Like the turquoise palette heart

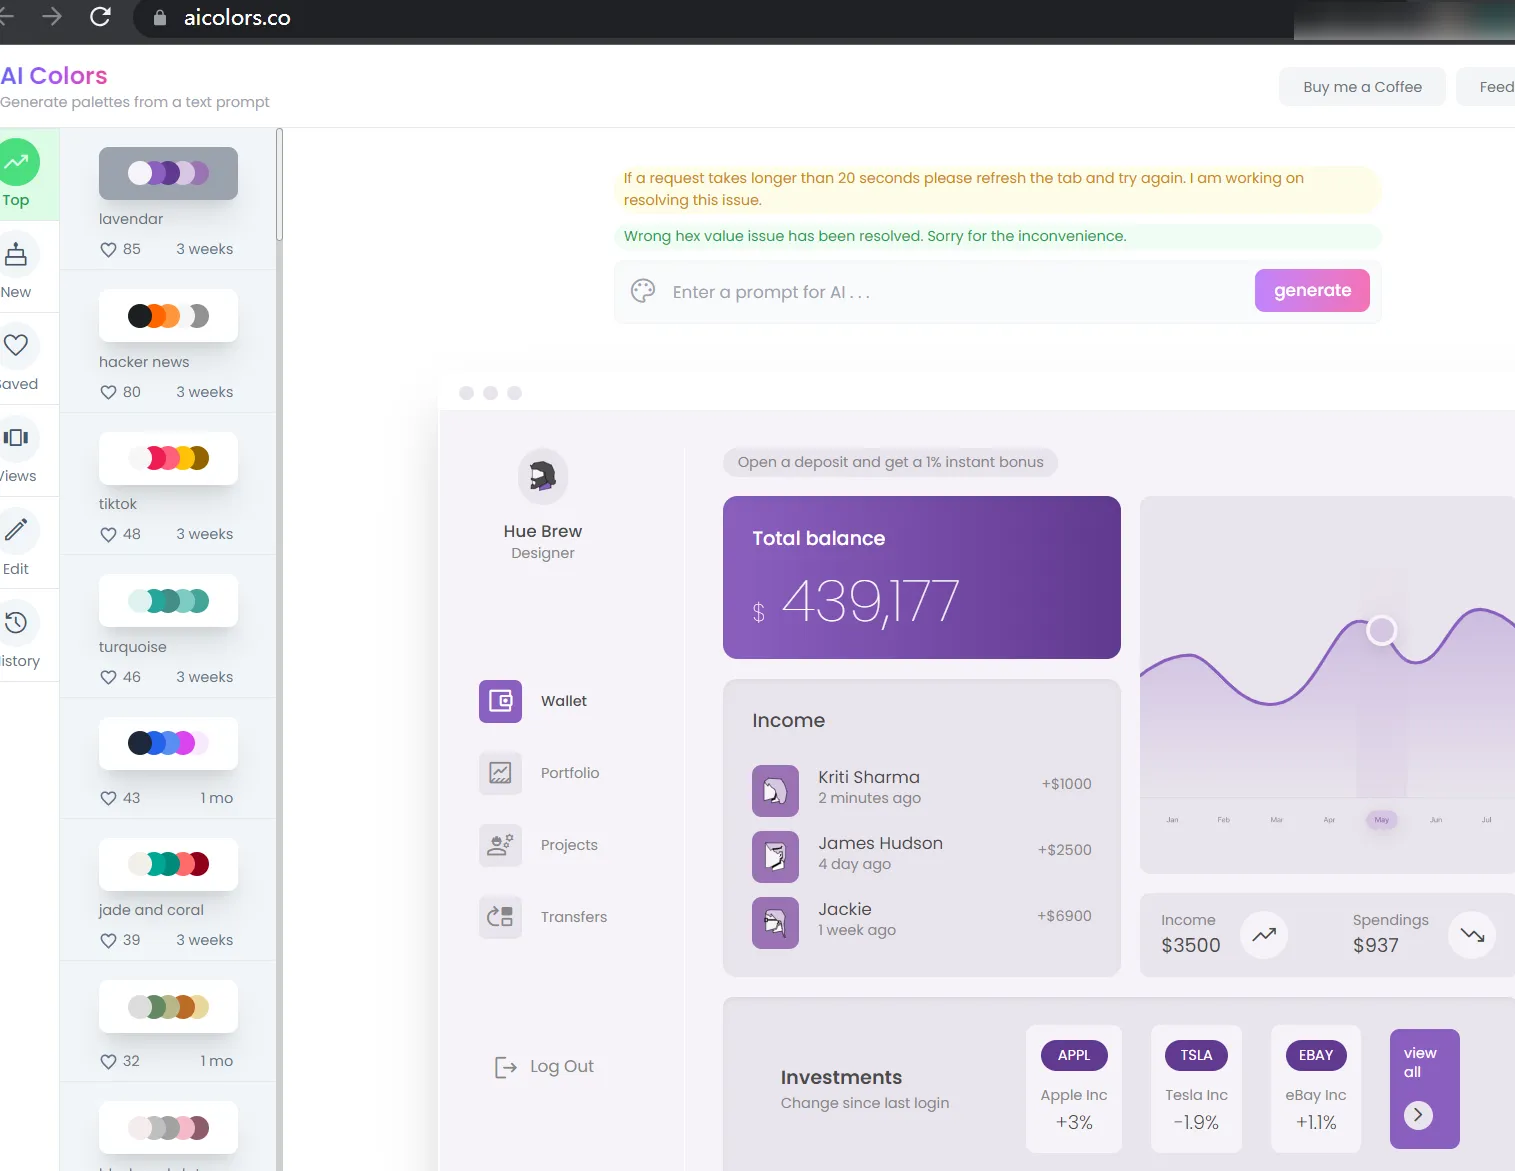click(x=108, y=677)
